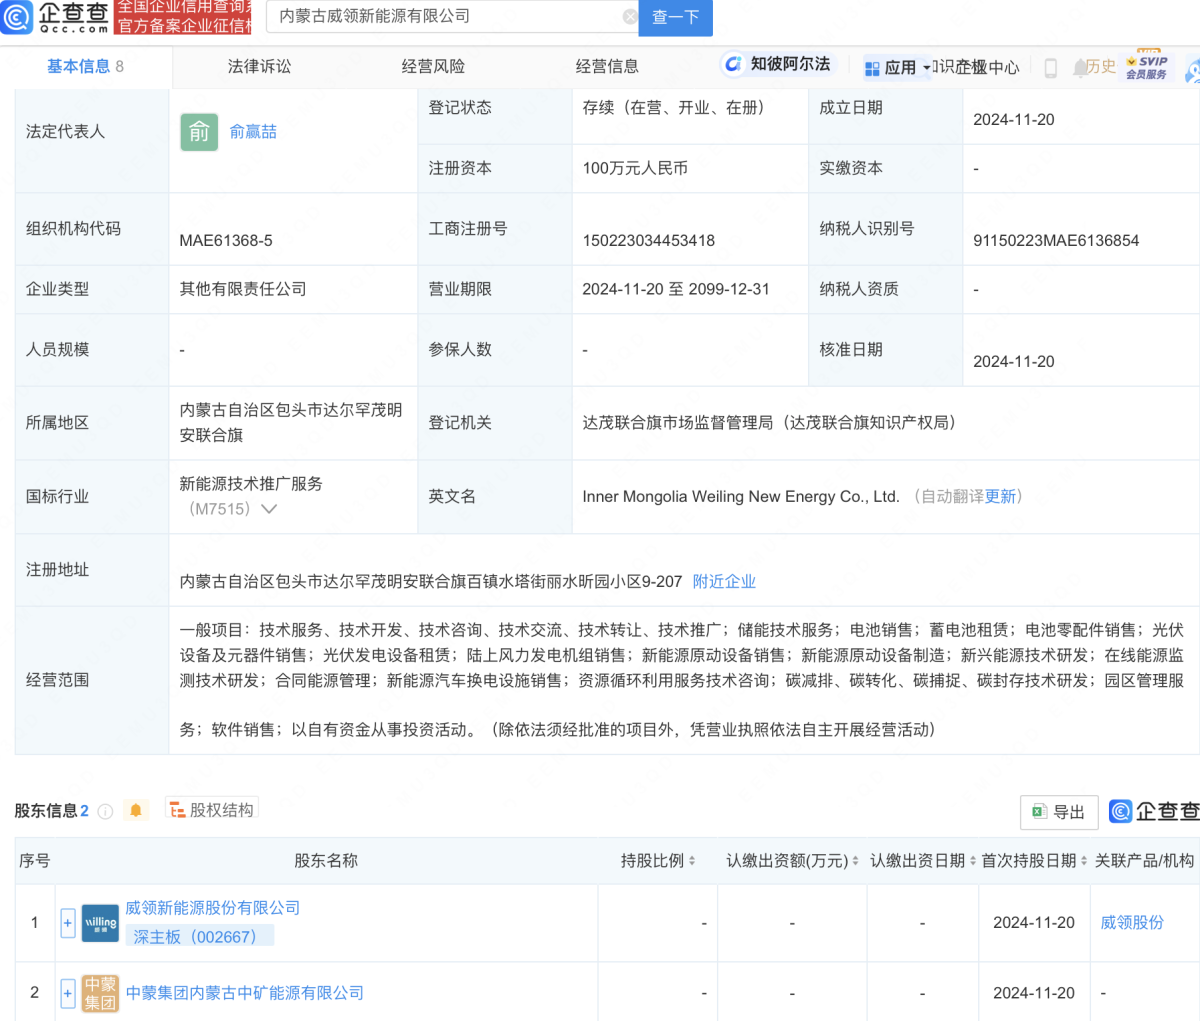Open related product 威领股份
Screen dimensions: 1200x1021
tap(1132, 923)
